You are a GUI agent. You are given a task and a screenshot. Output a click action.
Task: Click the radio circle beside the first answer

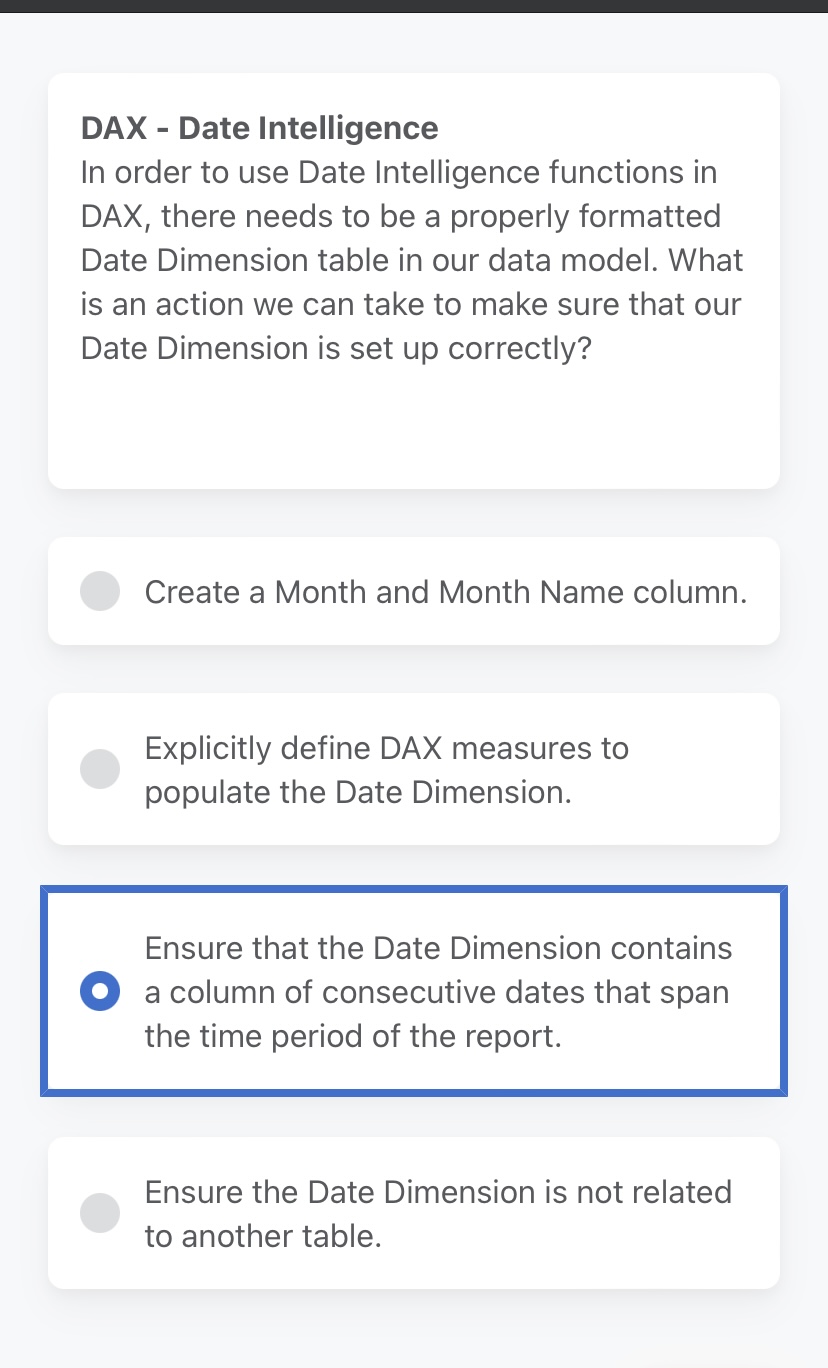(100, 592)
